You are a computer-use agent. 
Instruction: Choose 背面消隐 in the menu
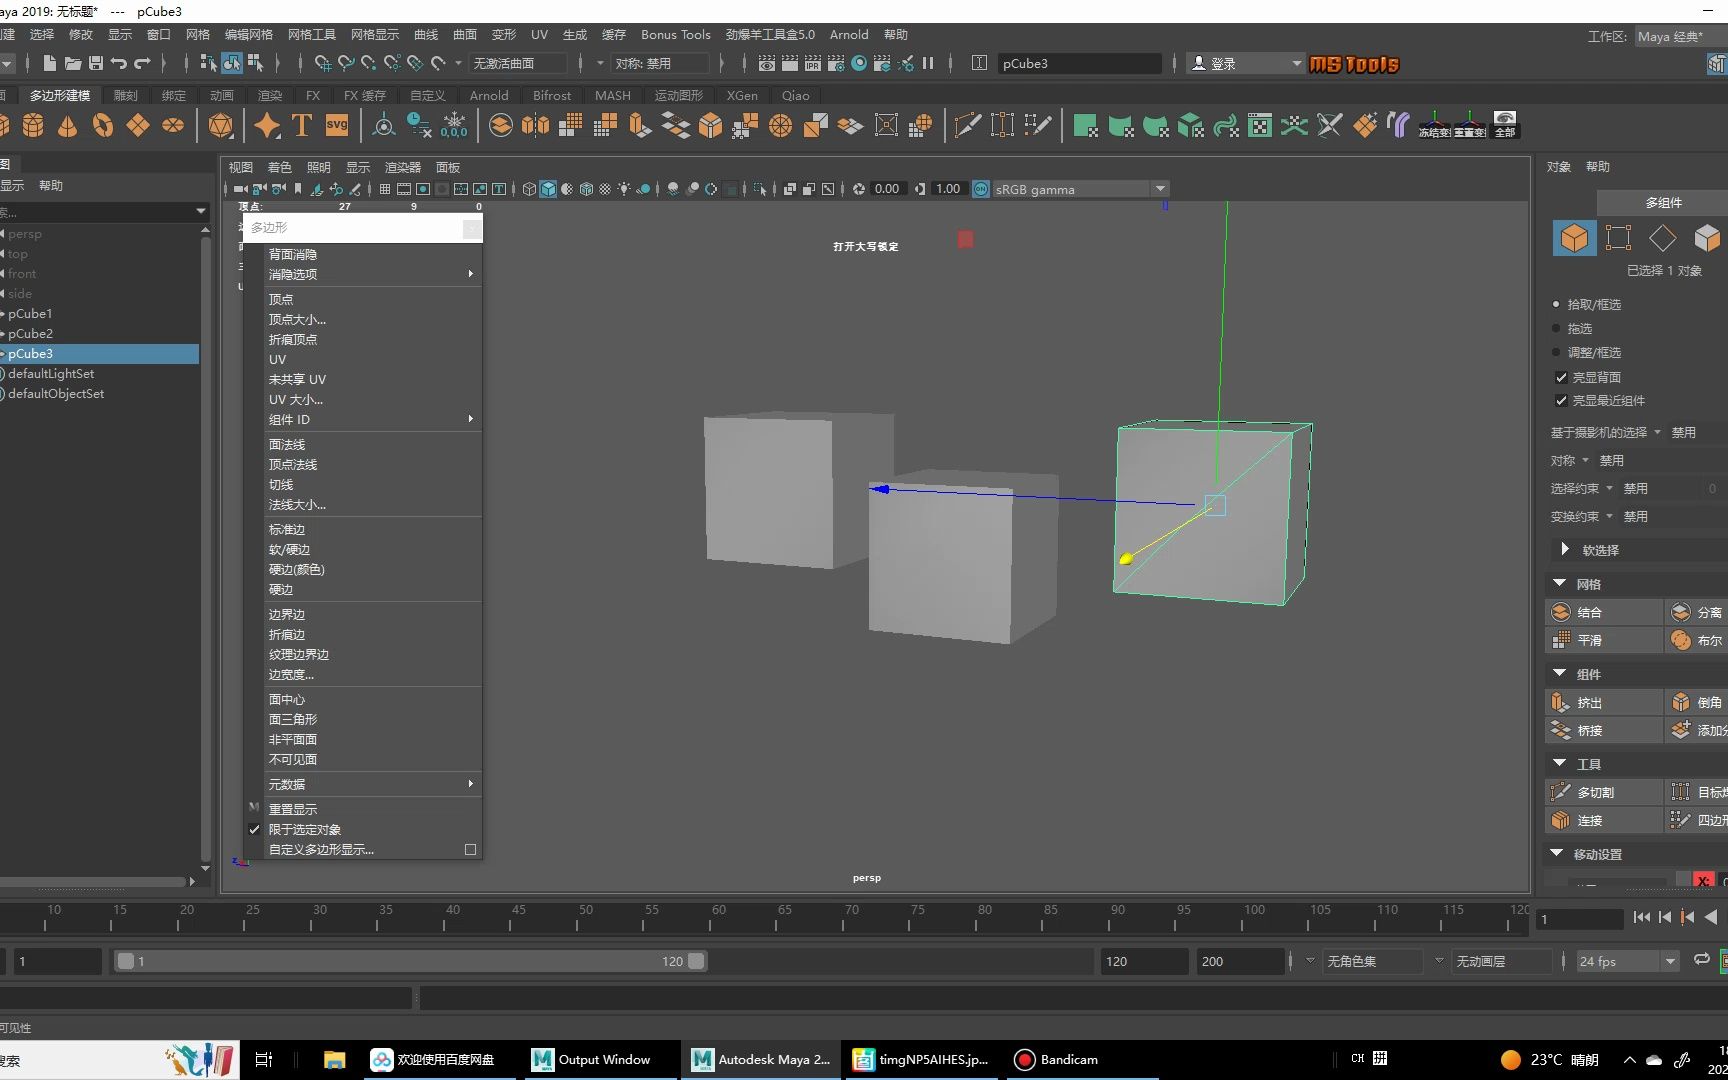(x=293, y=255)
